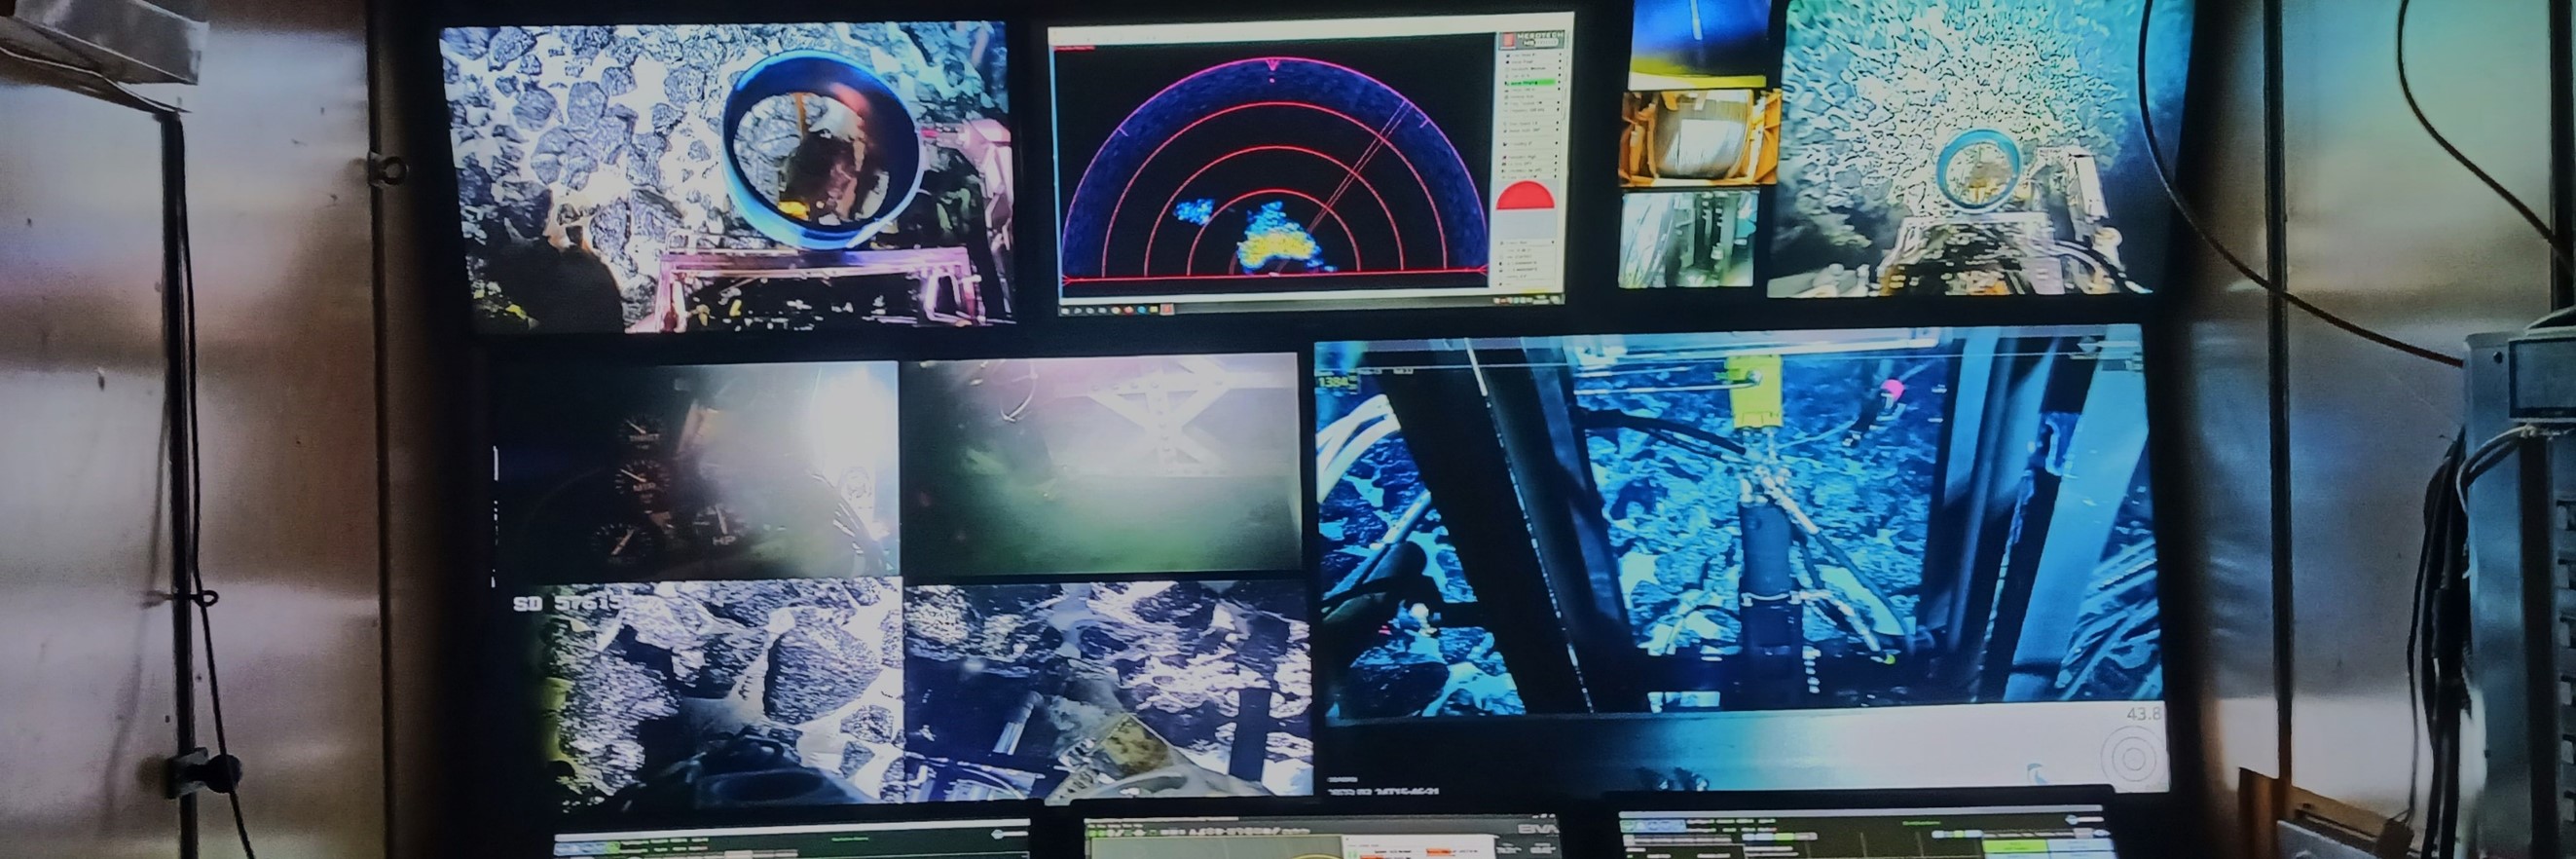
Task: Click the orange logo icon beside the sonar brand header
Action: click(x=1507, y=41)
